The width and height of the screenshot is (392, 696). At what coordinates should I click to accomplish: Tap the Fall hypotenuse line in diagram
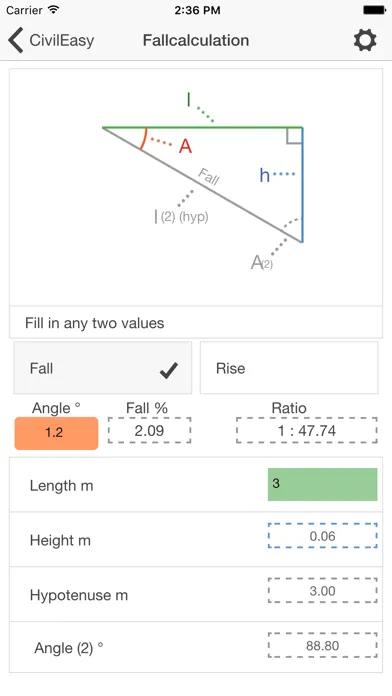click(202, 185)
